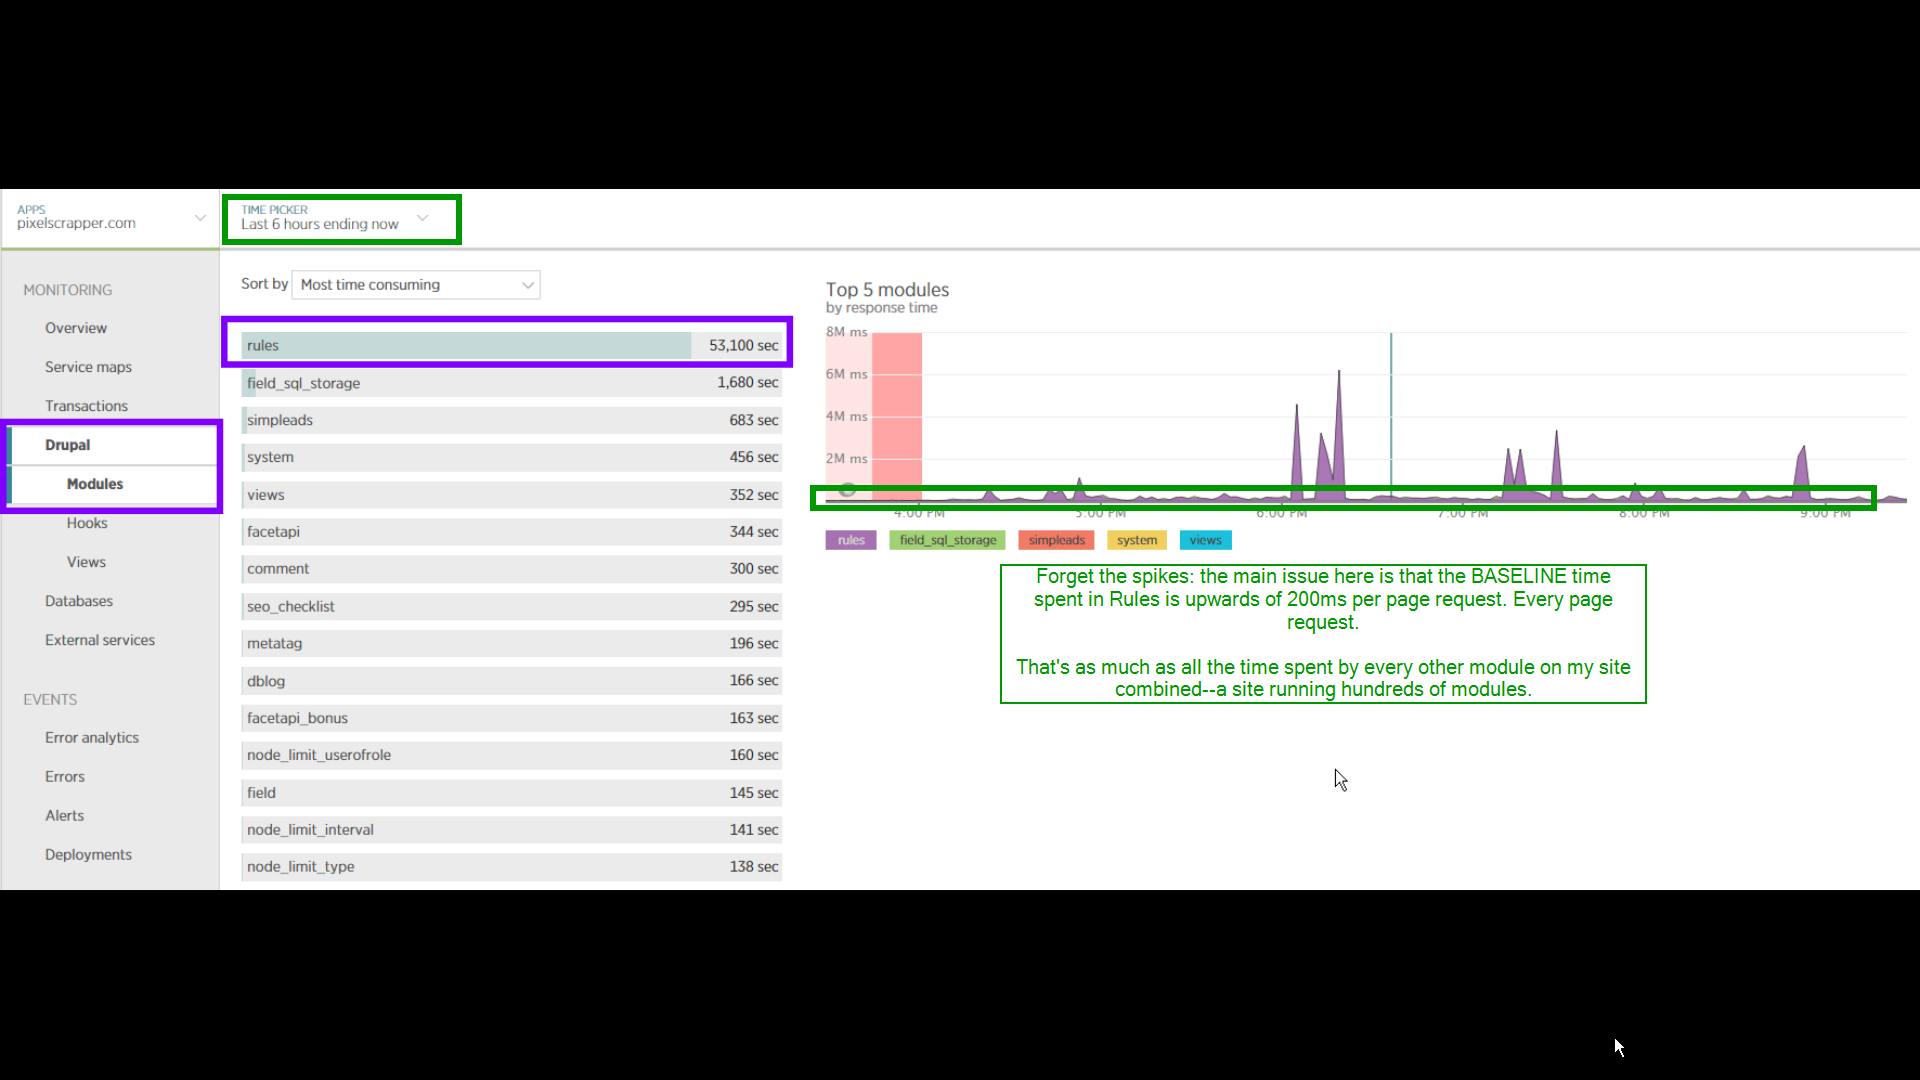Image resolution: width=1920 pixels, height=1080 pixels.
Task: Toggle the field_sql_storage legend swatch
Action: tap(947, 540)
